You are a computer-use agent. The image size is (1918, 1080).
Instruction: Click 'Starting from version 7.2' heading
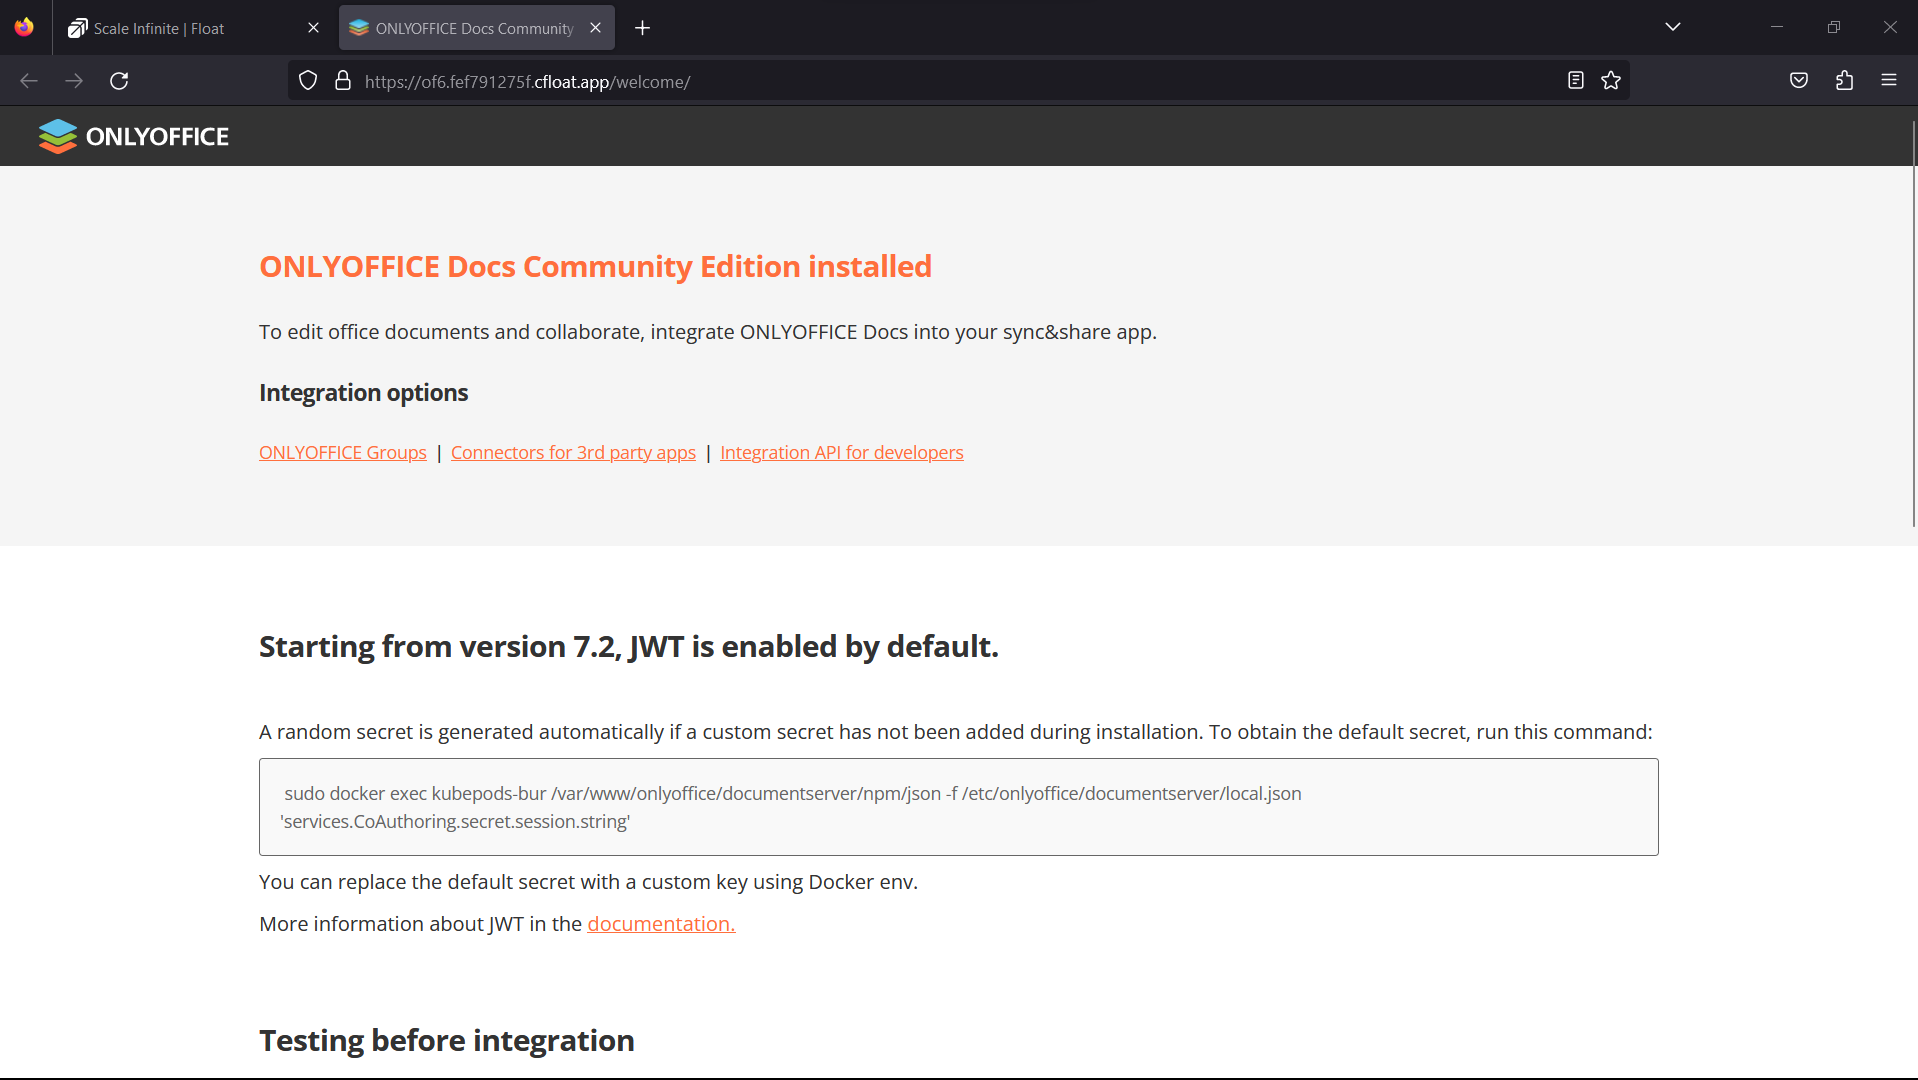click(629, 647)
